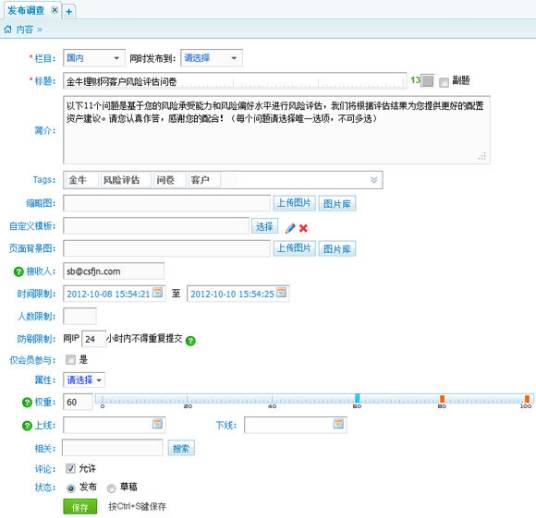Click the green 保存 button

click(80, 507)
